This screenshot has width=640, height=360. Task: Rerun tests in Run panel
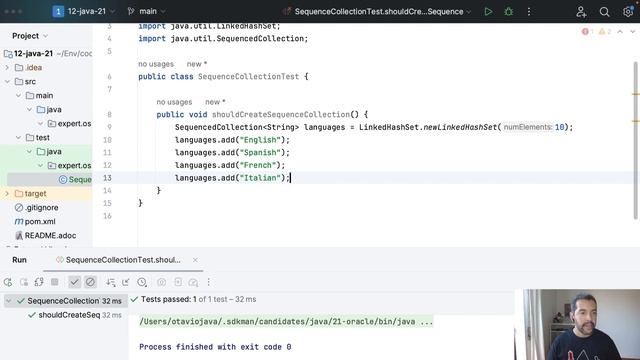point(8,282)
